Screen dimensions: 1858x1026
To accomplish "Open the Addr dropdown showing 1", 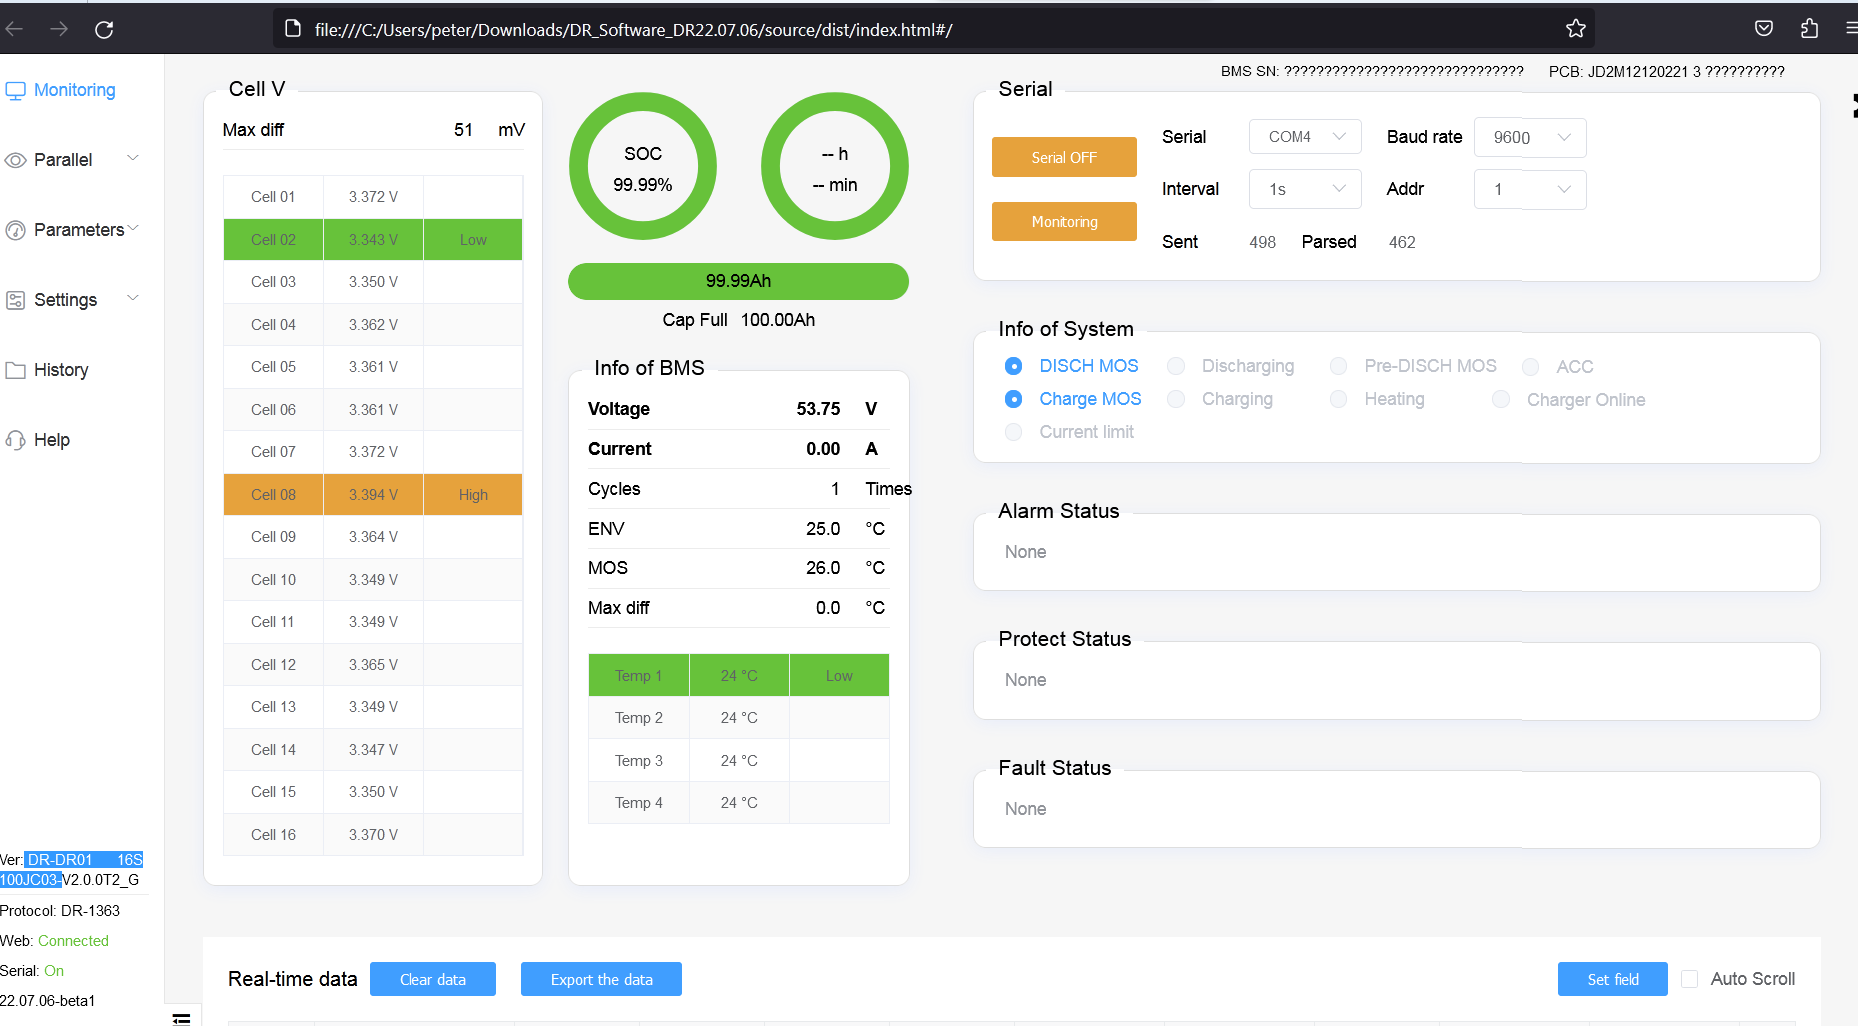I will click(1530, 189).
